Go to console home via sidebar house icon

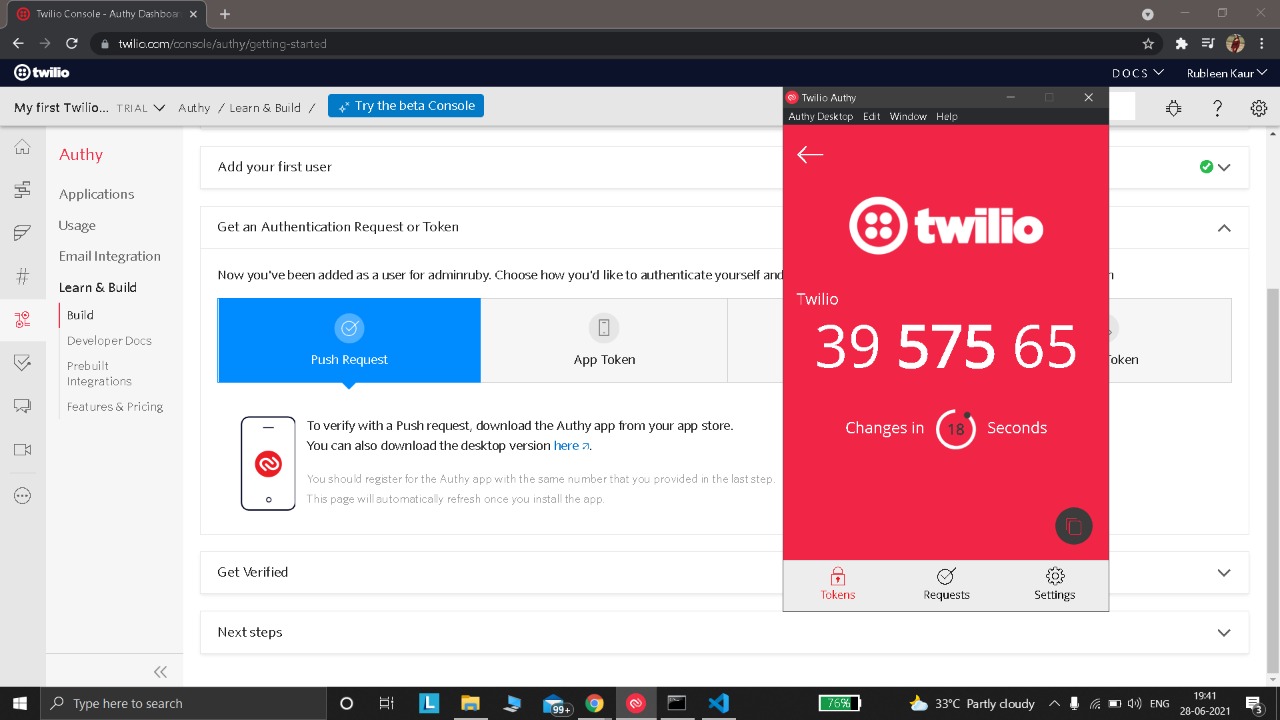(x=22, y=147)
